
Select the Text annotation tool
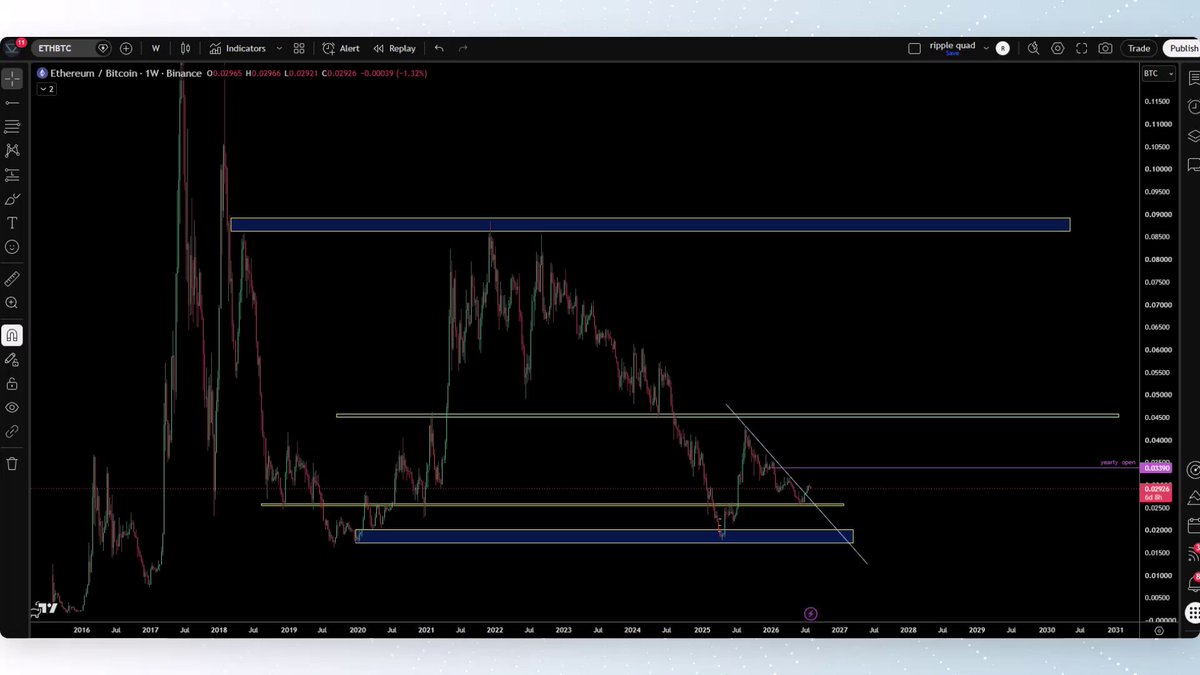pos(12,222)
